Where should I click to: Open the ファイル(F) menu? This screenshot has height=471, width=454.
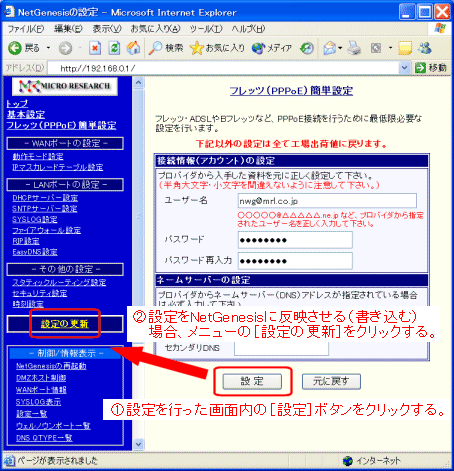pyautogui.click(x=26, y=29)
